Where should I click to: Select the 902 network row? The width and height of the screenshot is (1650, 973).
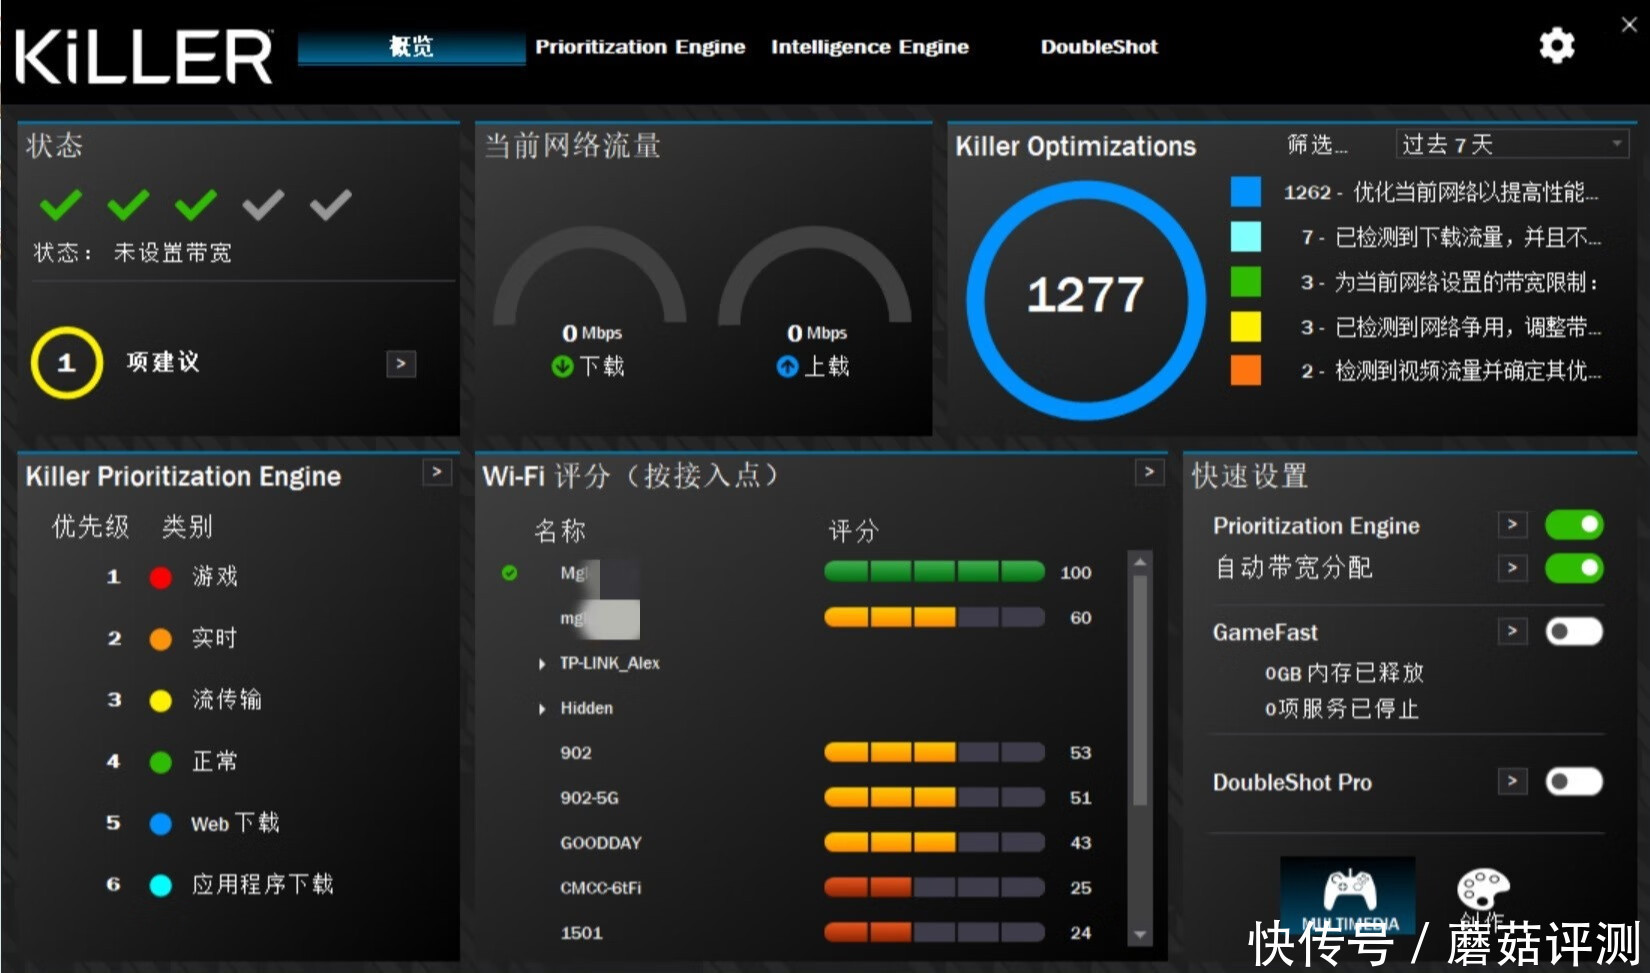(x=810, y=753)
